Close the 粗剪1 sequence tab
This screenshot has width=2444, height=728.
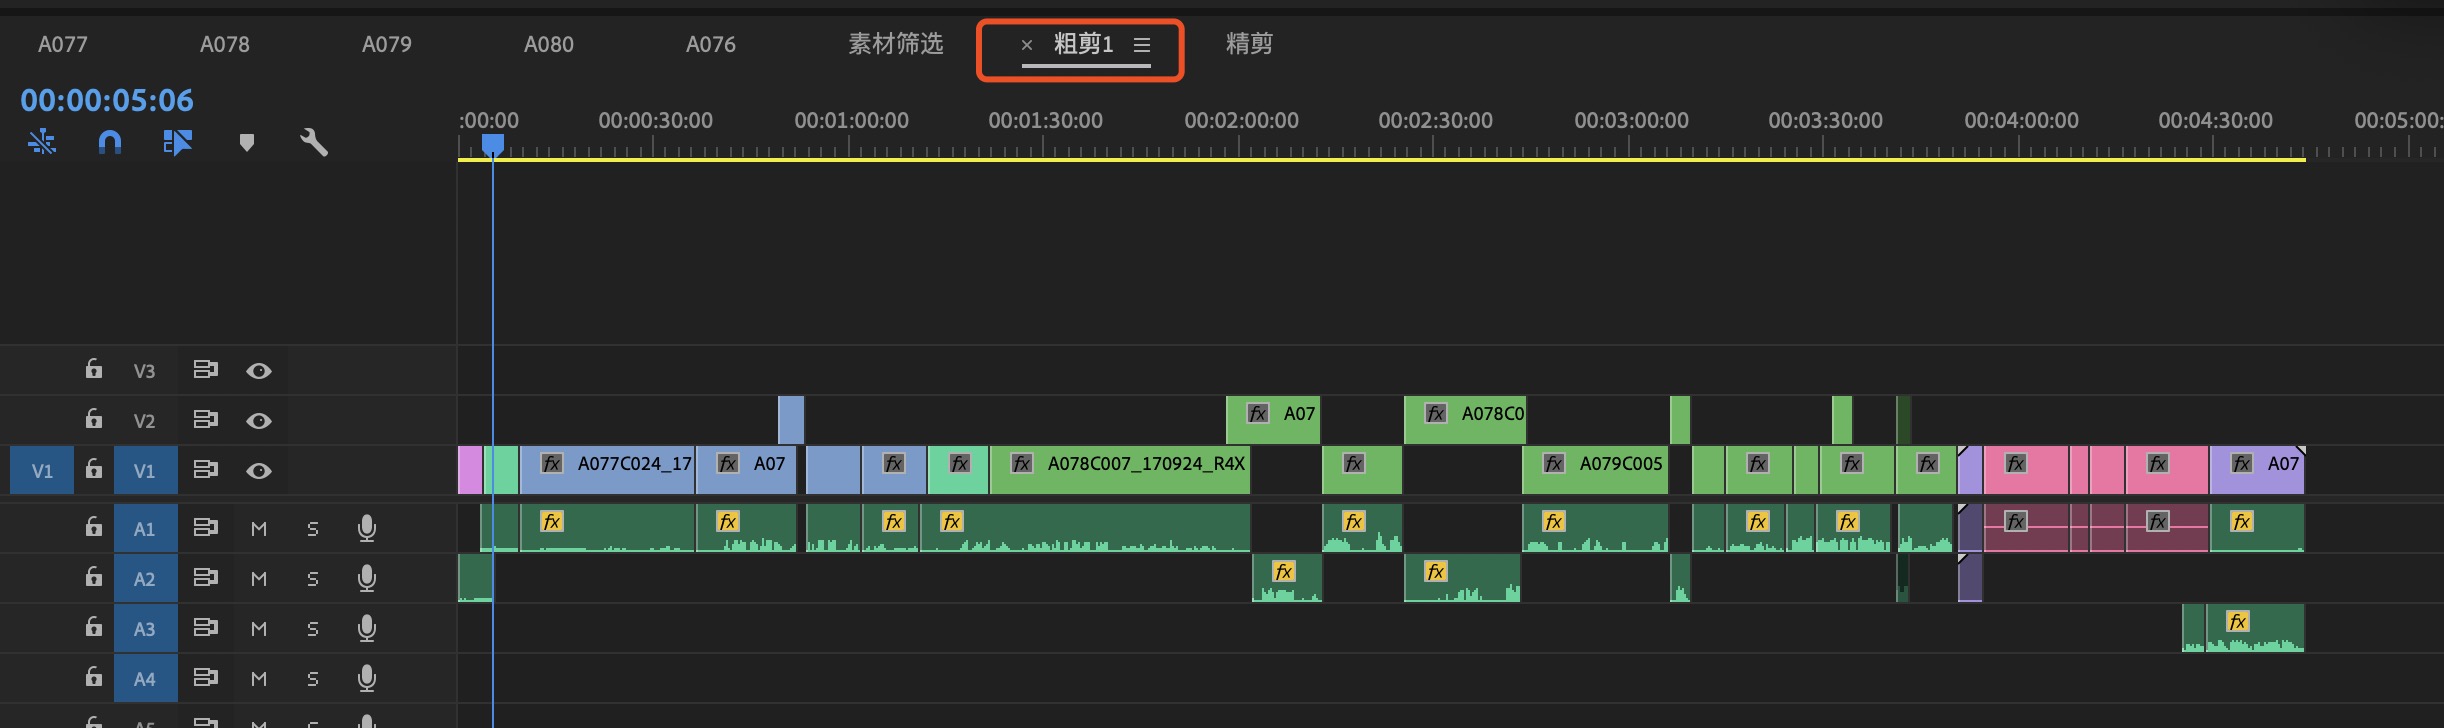(x=1026, y=45)
